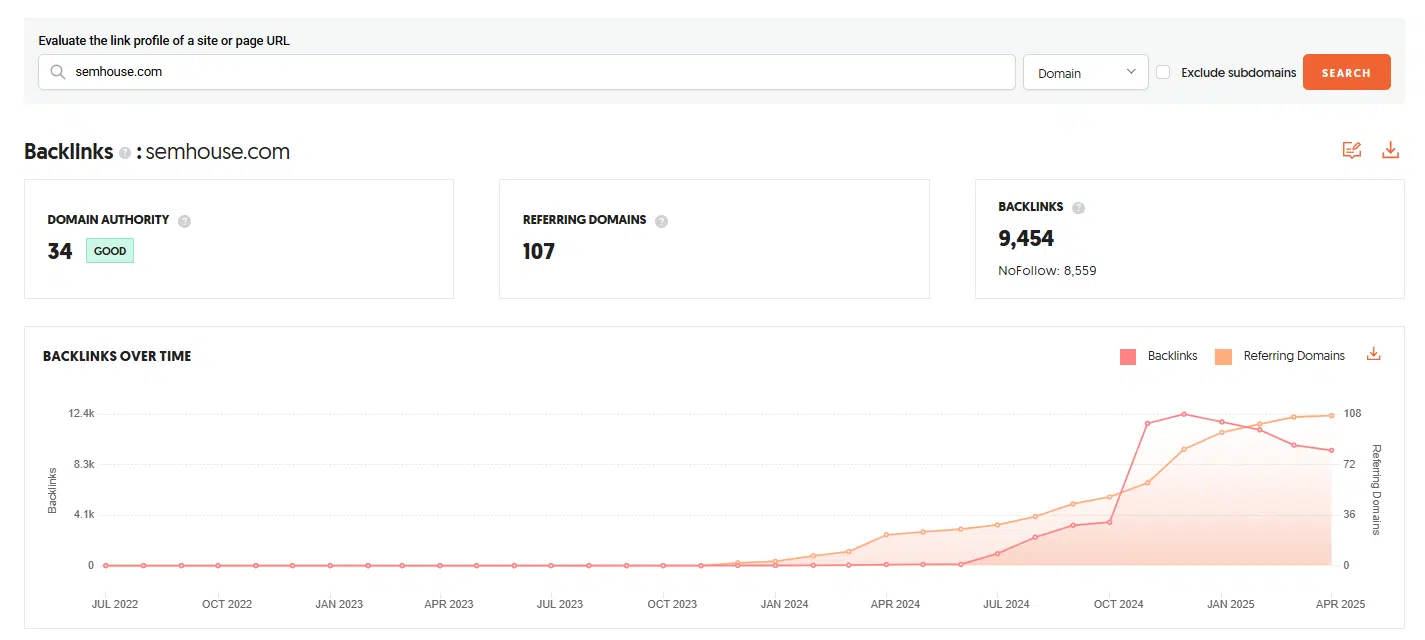This screenshot has height=640, width=1425.
Task: Click the APR 2025 axis label
Action: coord(1340,604)
